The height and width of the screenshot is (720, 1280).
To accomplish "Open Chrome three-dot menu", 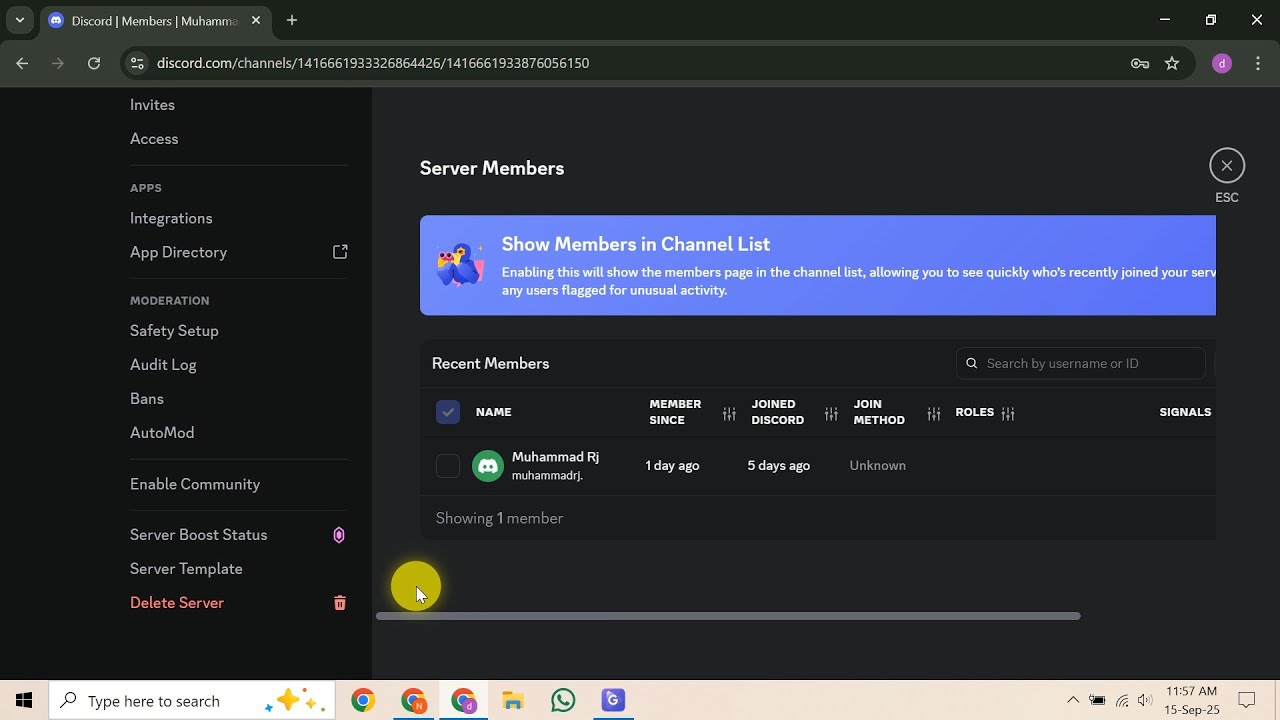I will click(x=1257, y=63).
